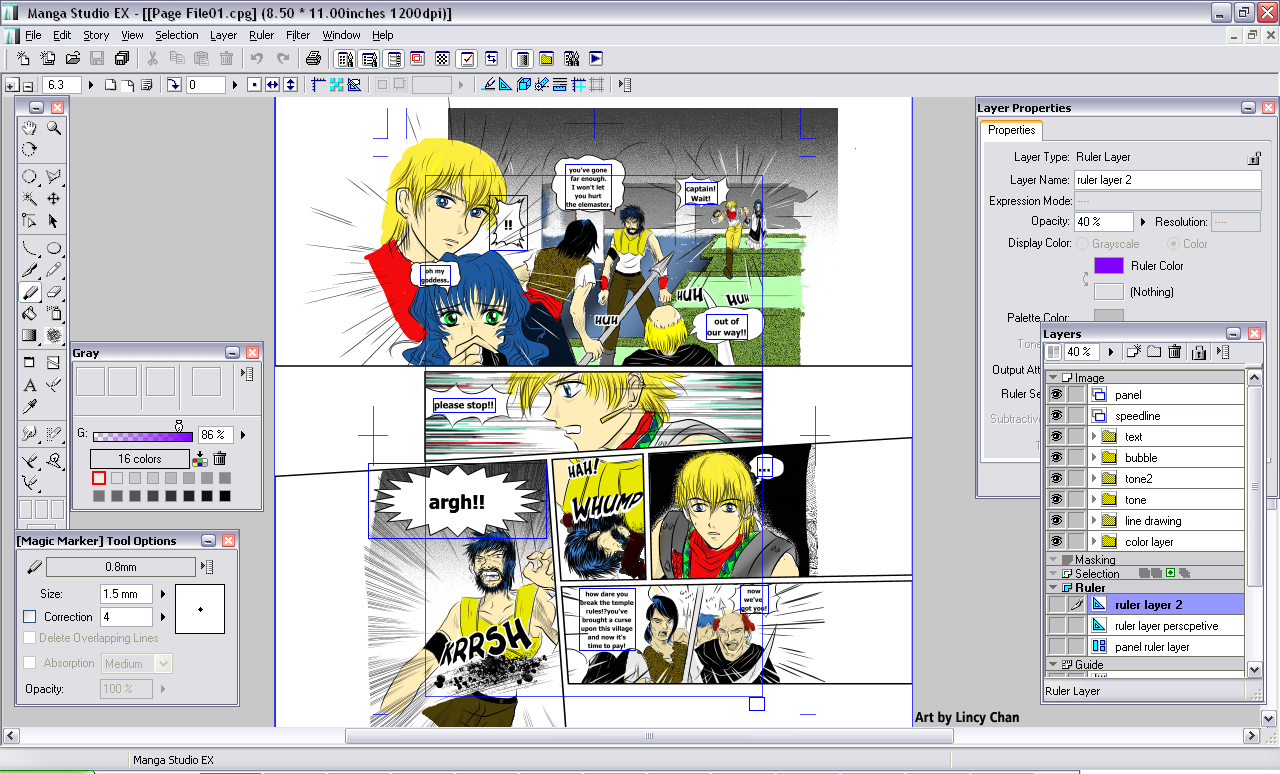Click the Print icon in toolbar

tap(313, 58)
